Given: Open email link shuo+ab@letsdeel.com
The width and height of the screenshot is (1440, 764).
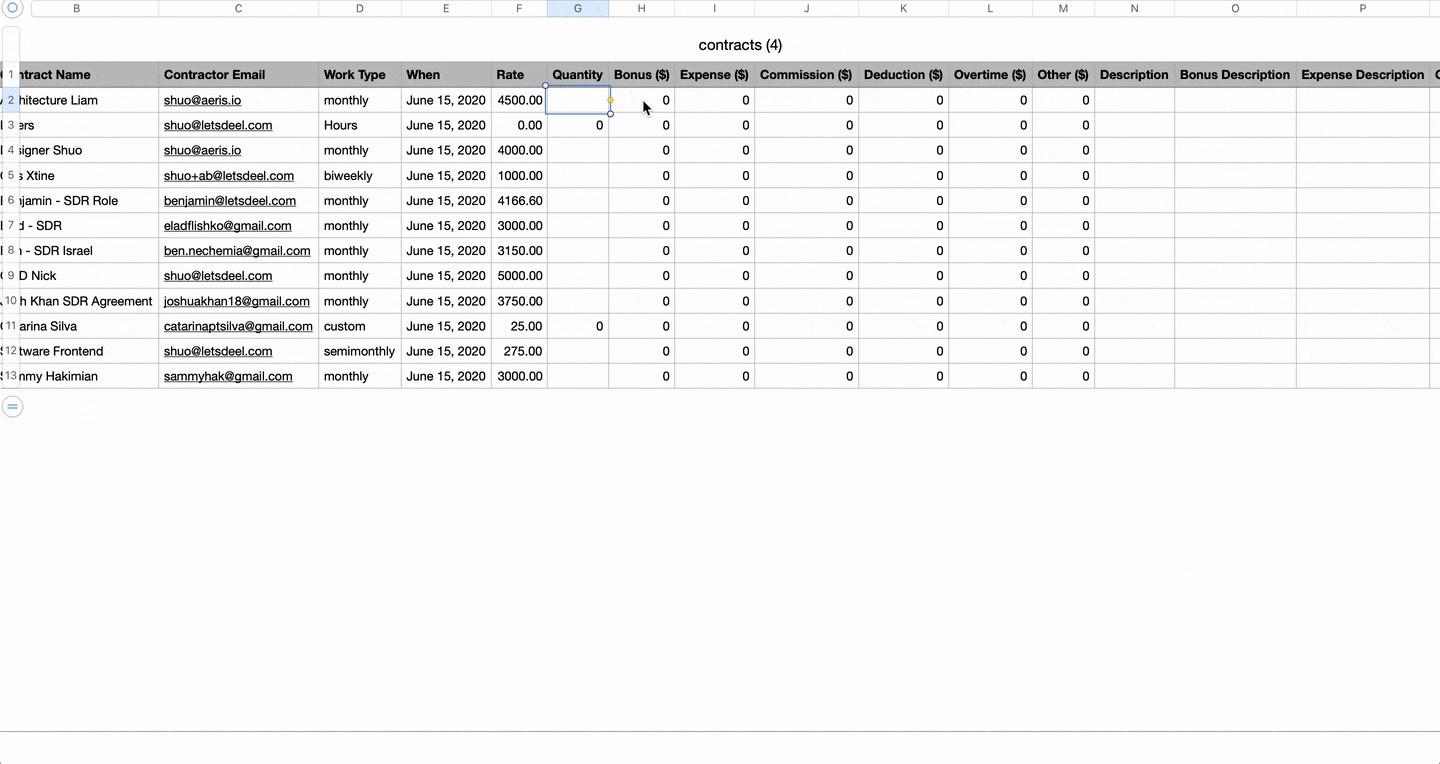Looking at the screenshot, I should (229, 176).
